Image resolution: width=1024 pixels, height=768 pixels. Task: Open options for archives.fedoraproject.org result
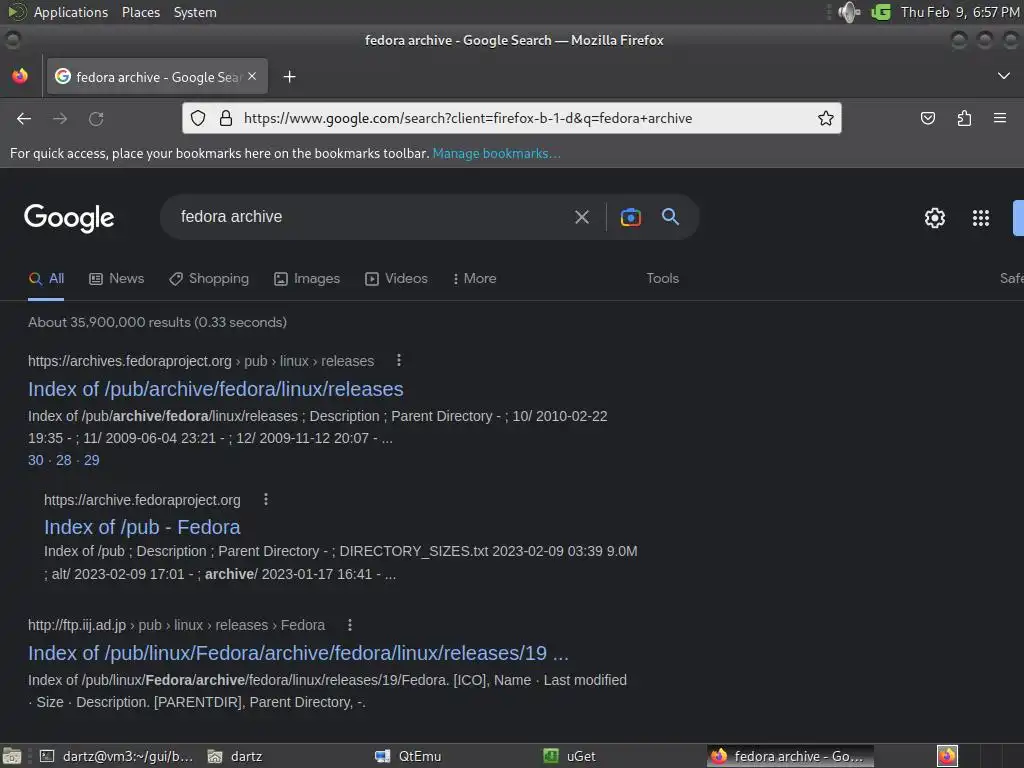(399, 360)
